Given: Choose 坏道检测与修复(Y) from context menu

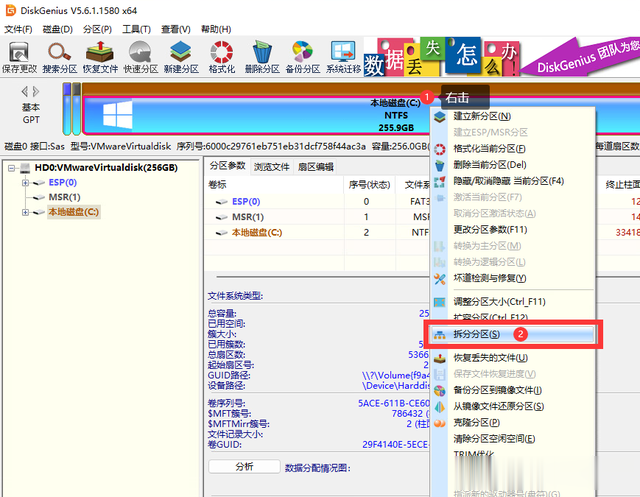Looking at the screenshot, I should [x=513, y=278].
